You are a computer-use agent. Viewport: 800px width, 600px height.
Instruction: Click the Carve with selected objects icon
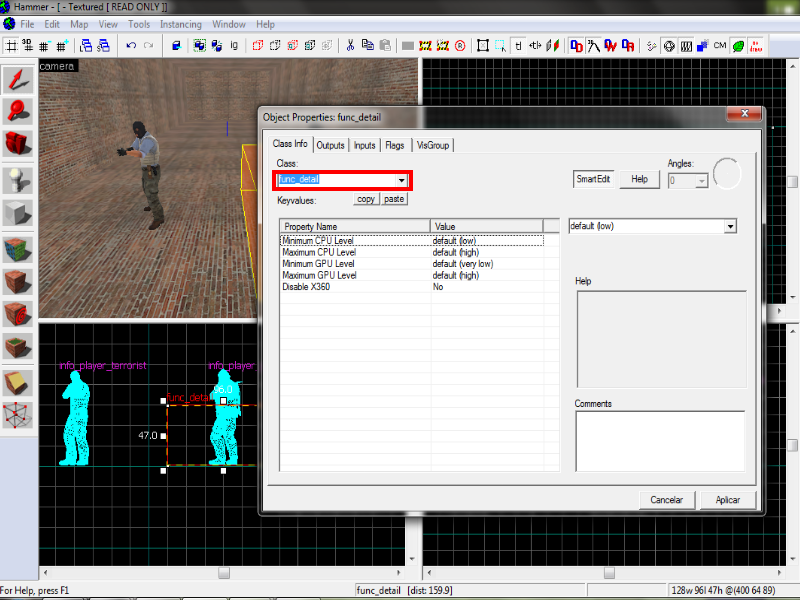(x=177, y=46)
